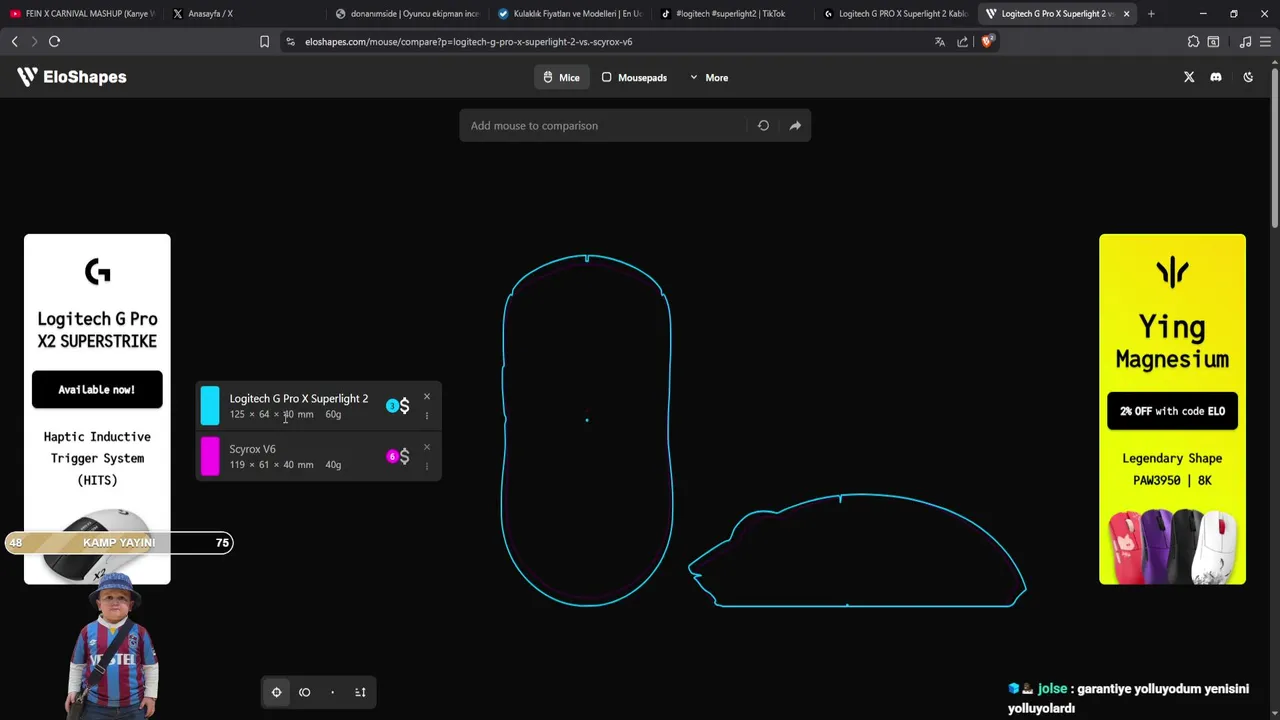This screenshot has width=1280, height=720.
Task: Focus the Add mouse to comparison field
Action: click(x=603, y=126)
